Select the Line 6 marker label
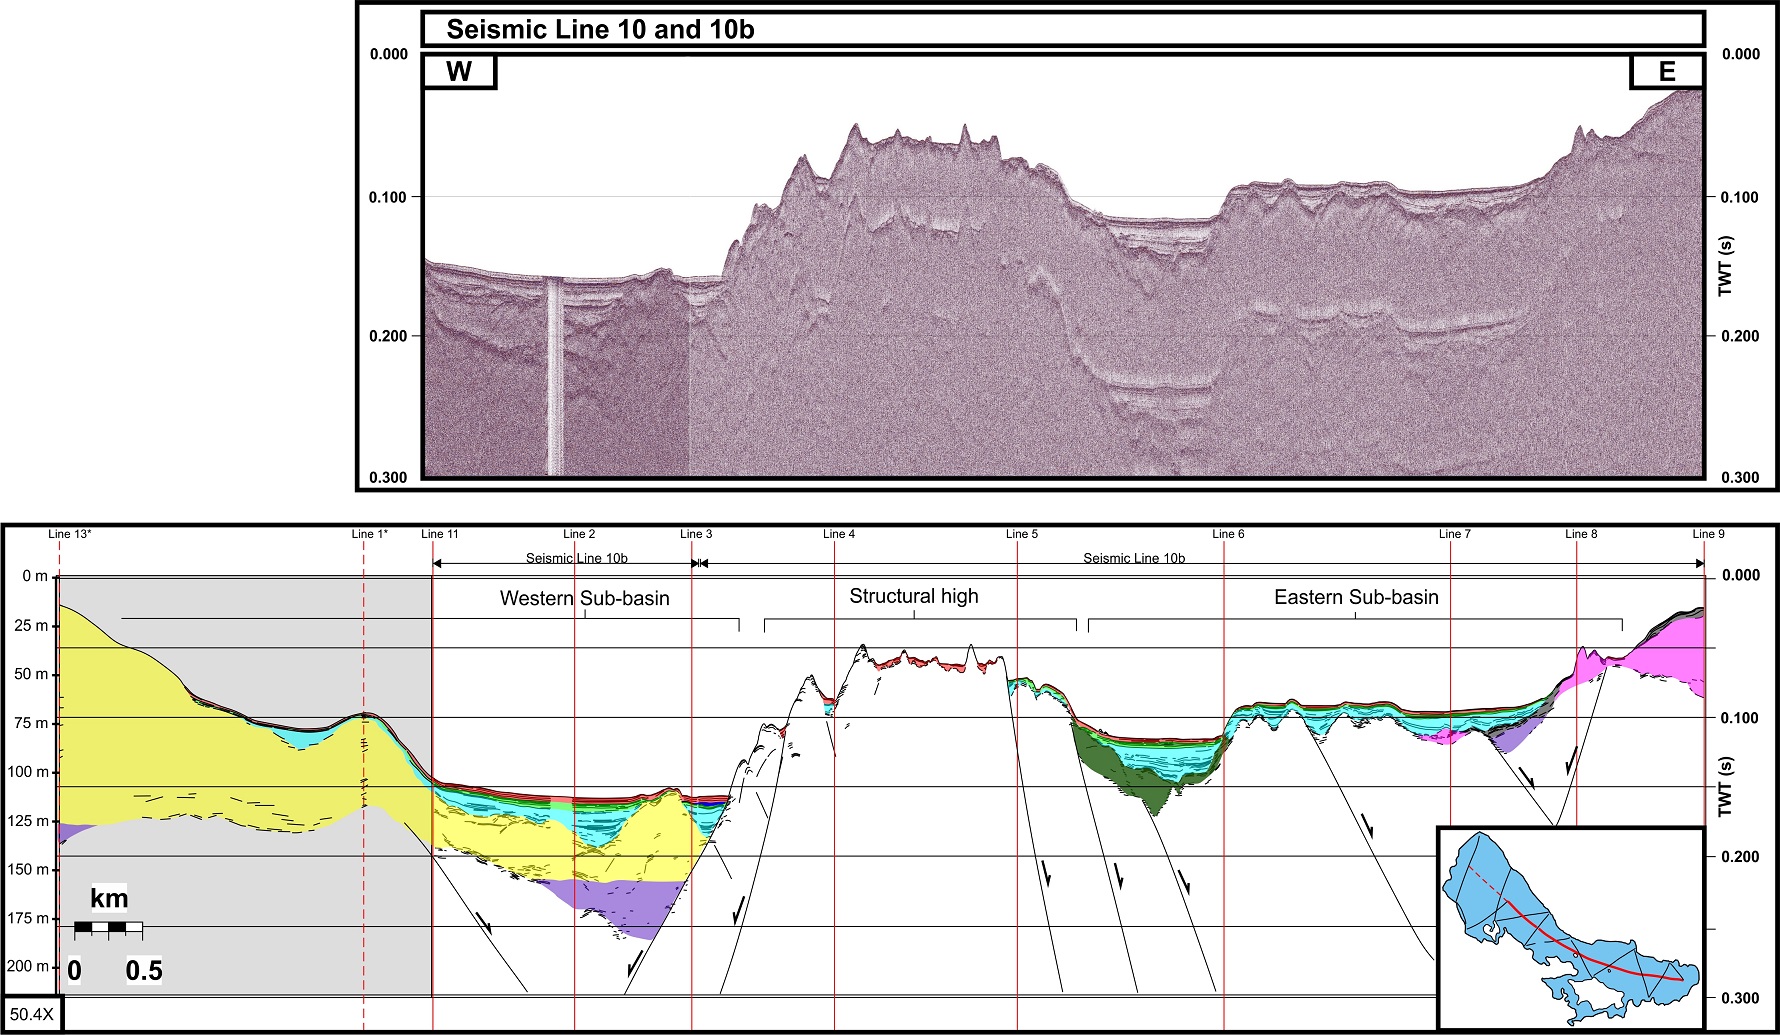1780x1035 pixels. pos(1228,534)
